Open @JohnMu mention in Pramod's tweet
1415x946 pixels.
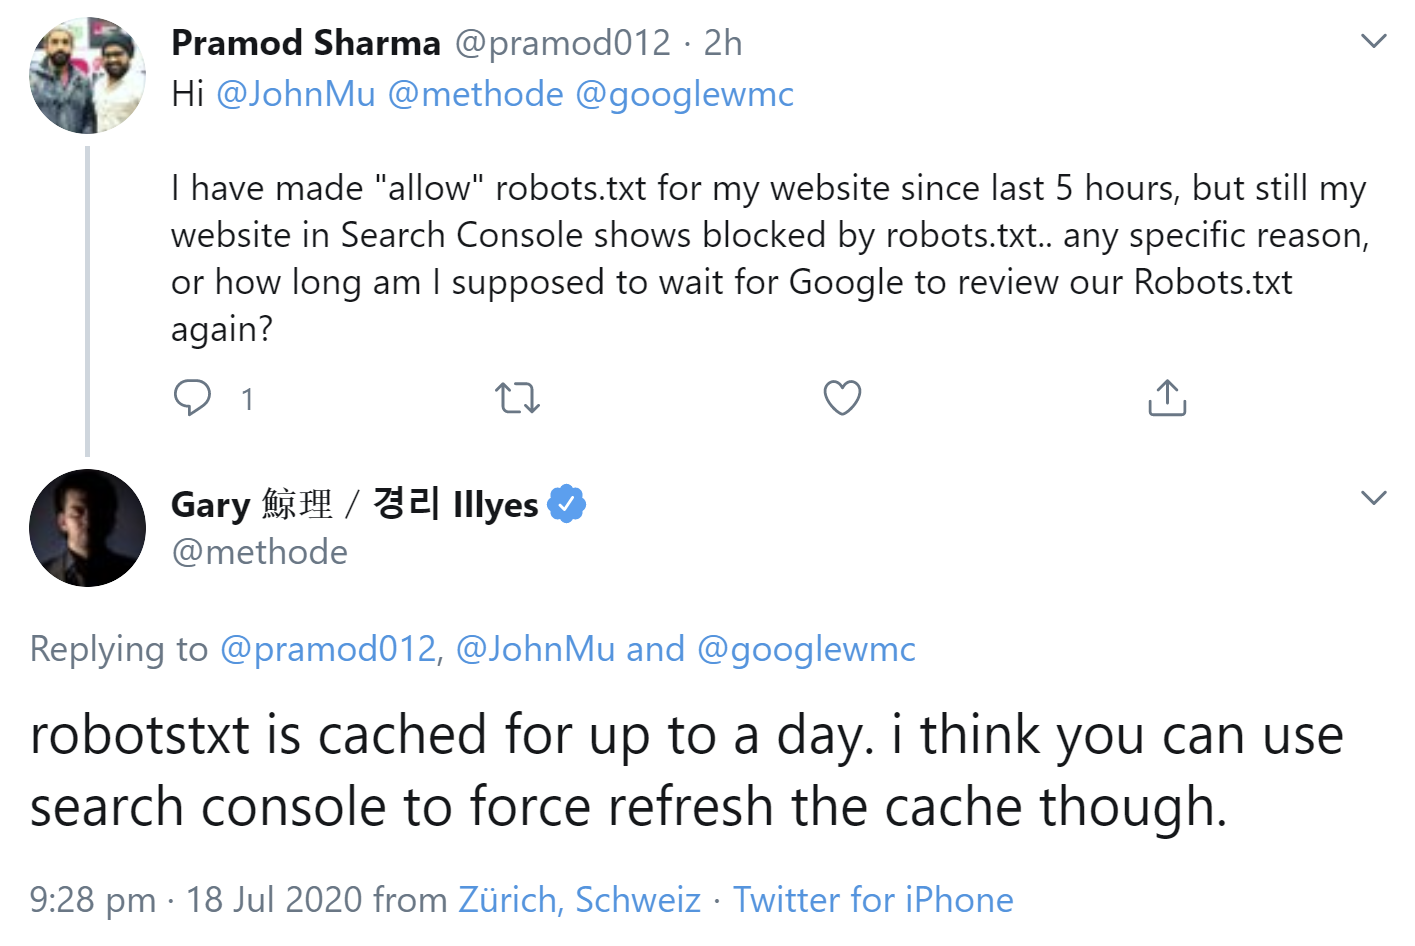[x=296, y=94]
